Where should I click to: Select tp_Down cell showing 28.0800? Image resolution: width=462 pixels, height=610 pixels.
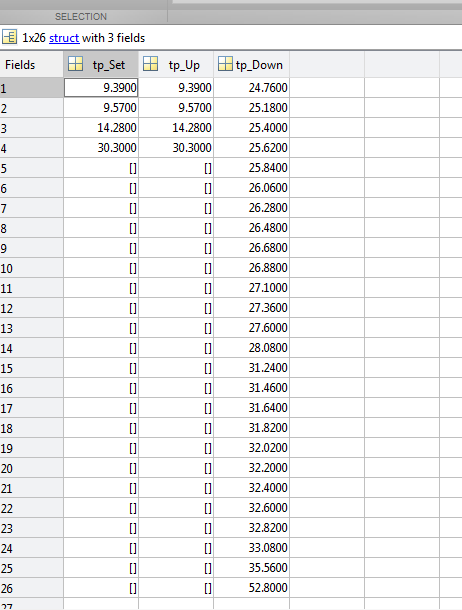pos(252,347)
